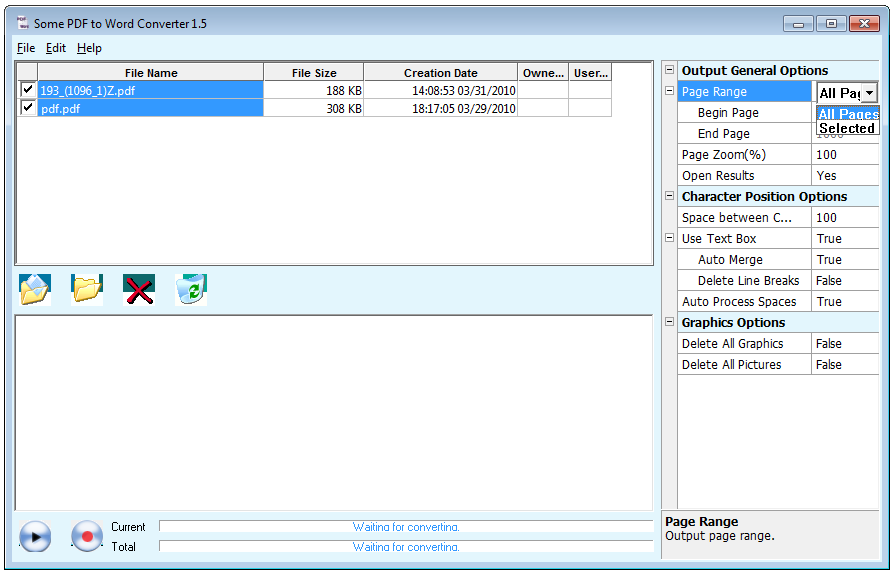Click the app icon in the title bar
This screenshot has width=895, height=577.
pyautogui.click(x=23, y=23)
